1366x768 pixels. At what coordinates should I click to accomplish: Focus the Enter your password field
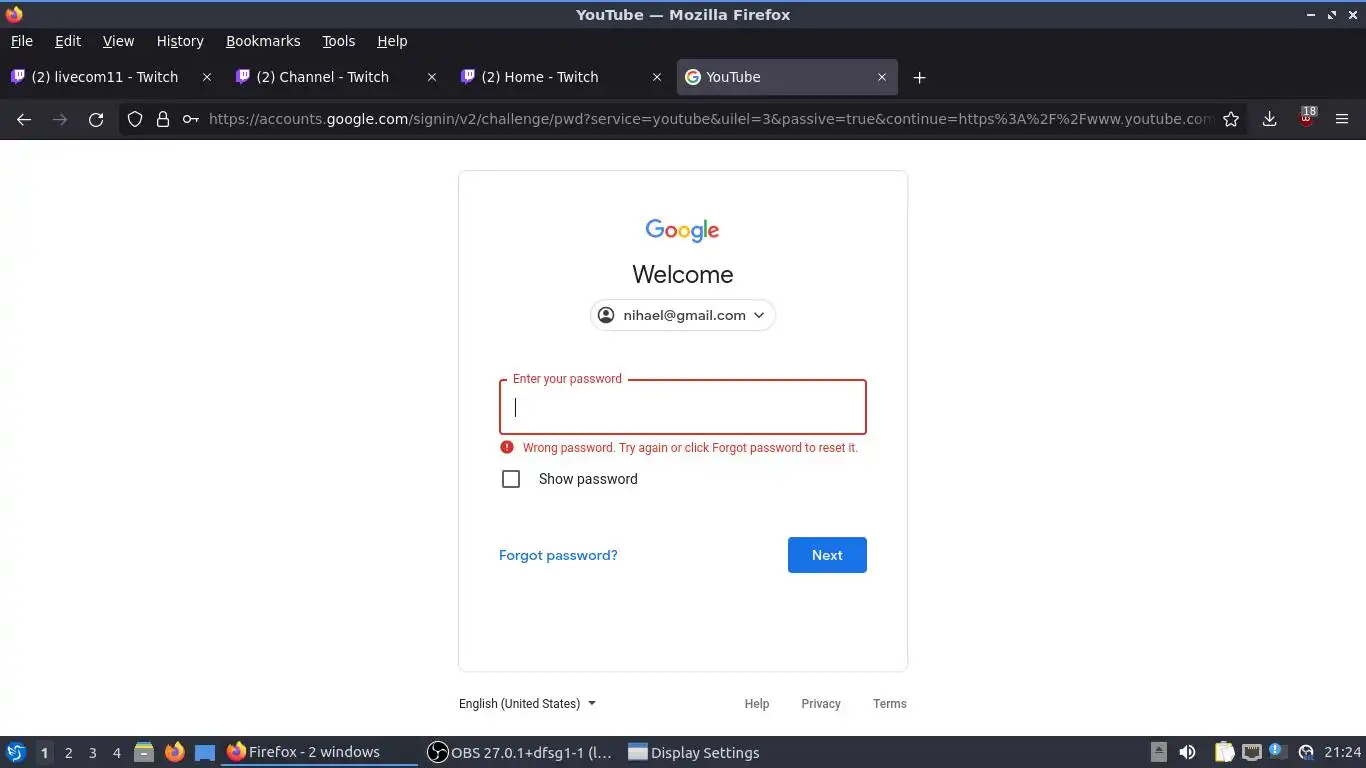(683, 407)
